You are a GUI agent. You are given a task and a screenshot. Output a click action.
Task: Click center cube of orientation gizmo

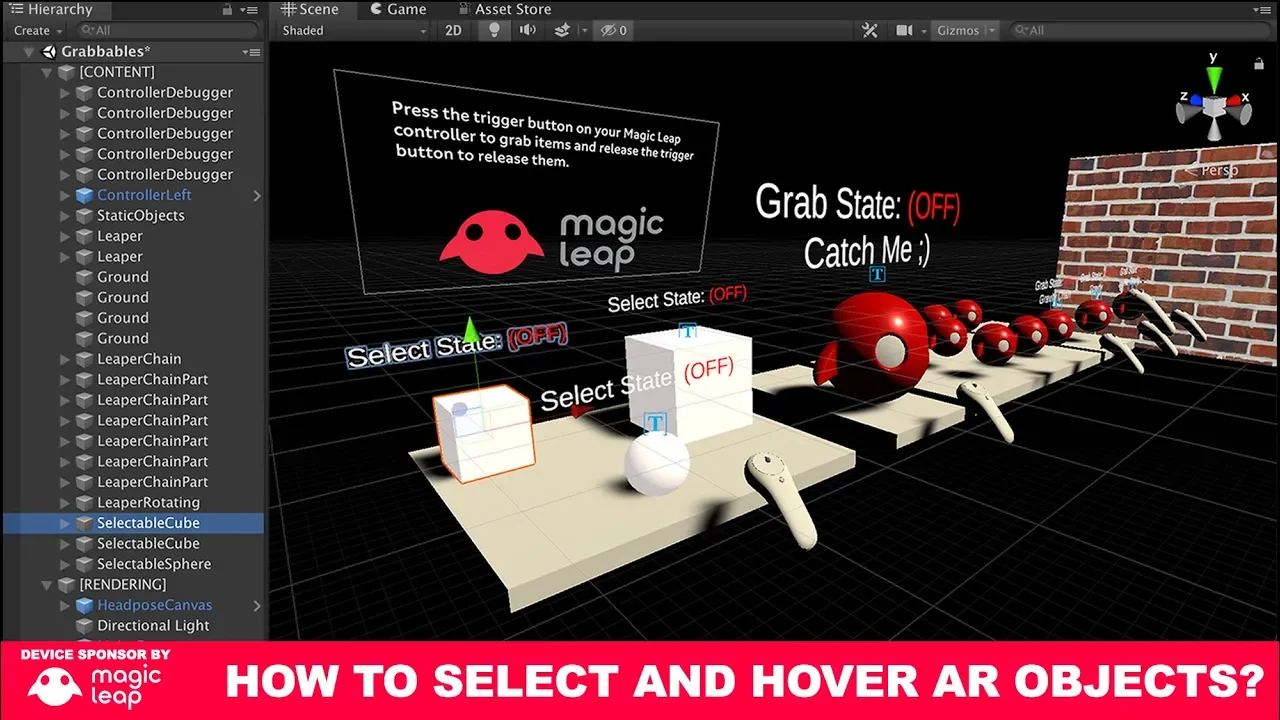tap(1213, 106)
